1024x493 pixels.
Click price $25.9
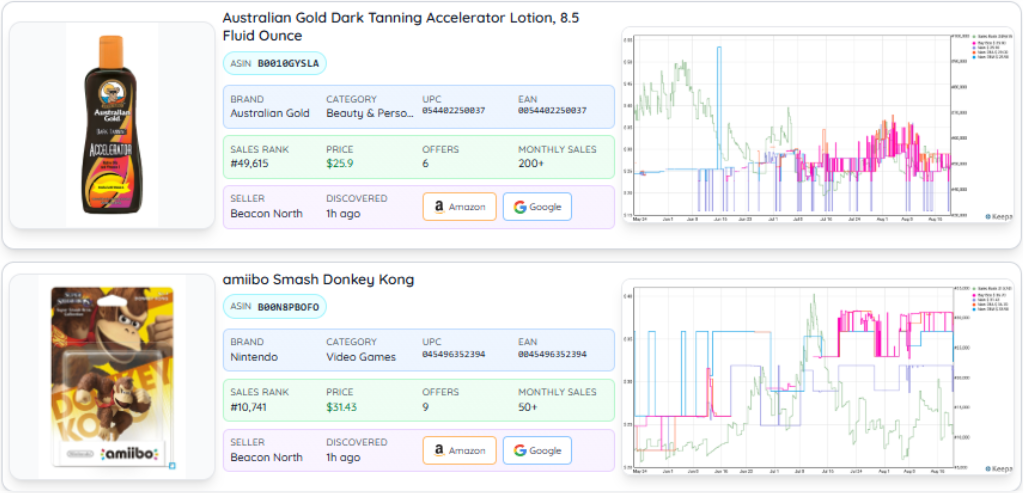pos(340,163)
